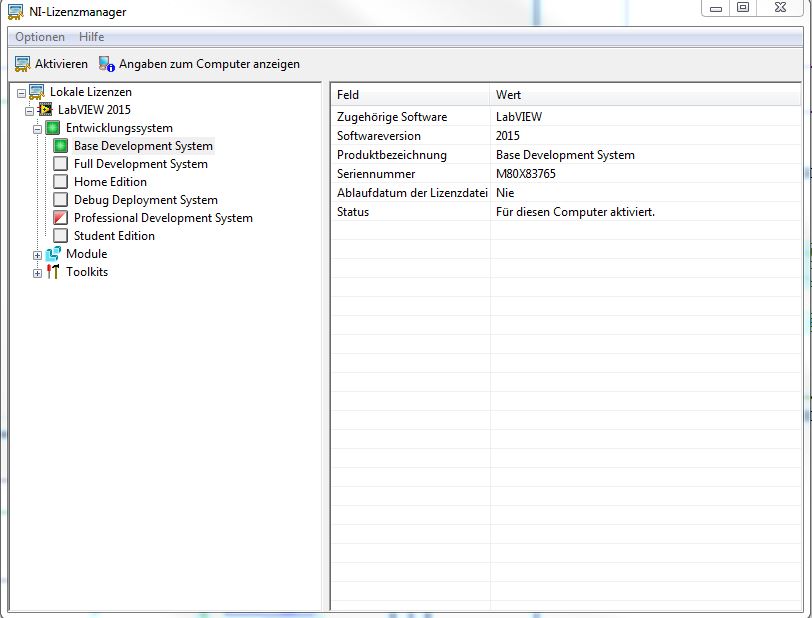Expand the Toolkits tree node
The height and width of the screenshot is (618, 812).
pyautogui.click(x=38, y=273)
